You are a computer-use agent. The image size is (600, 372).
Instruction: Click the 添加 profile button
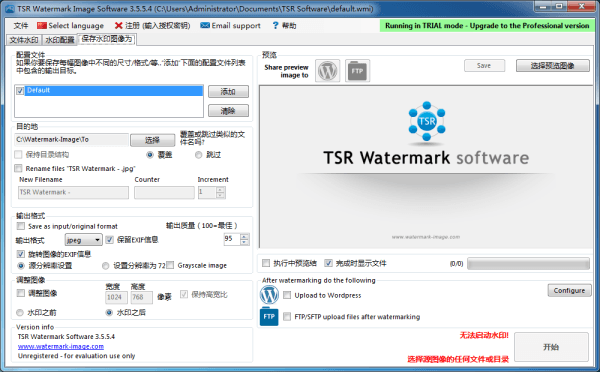(228, 91)
